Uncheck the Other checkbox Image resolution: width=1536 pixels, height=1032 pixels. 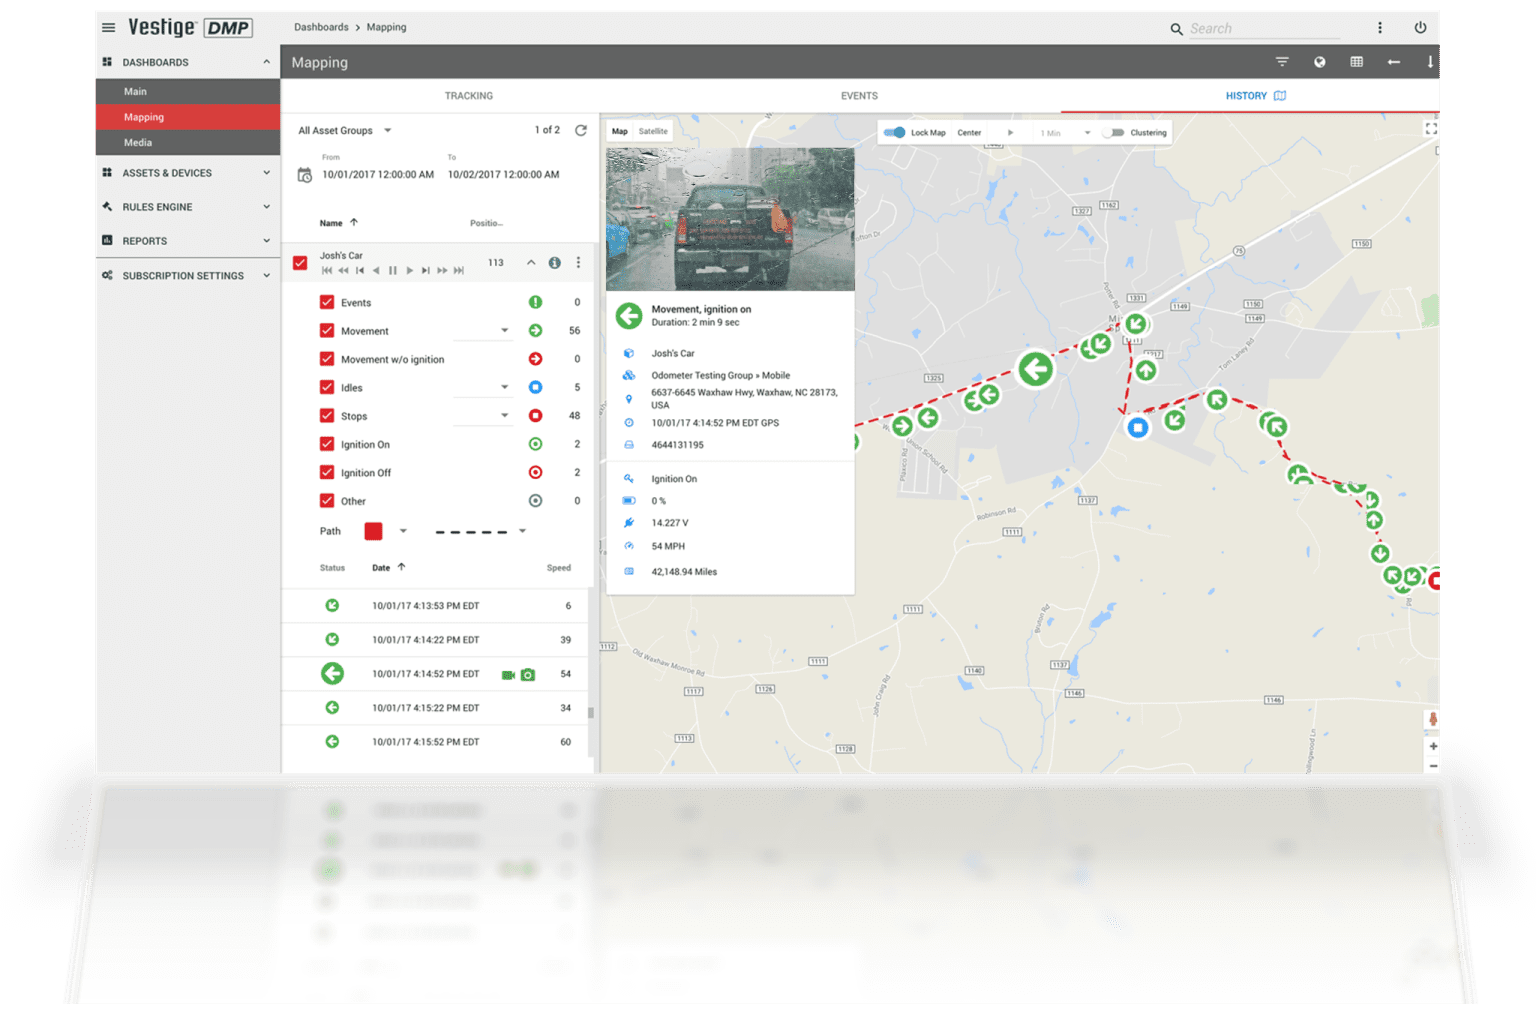coord(327,501)
